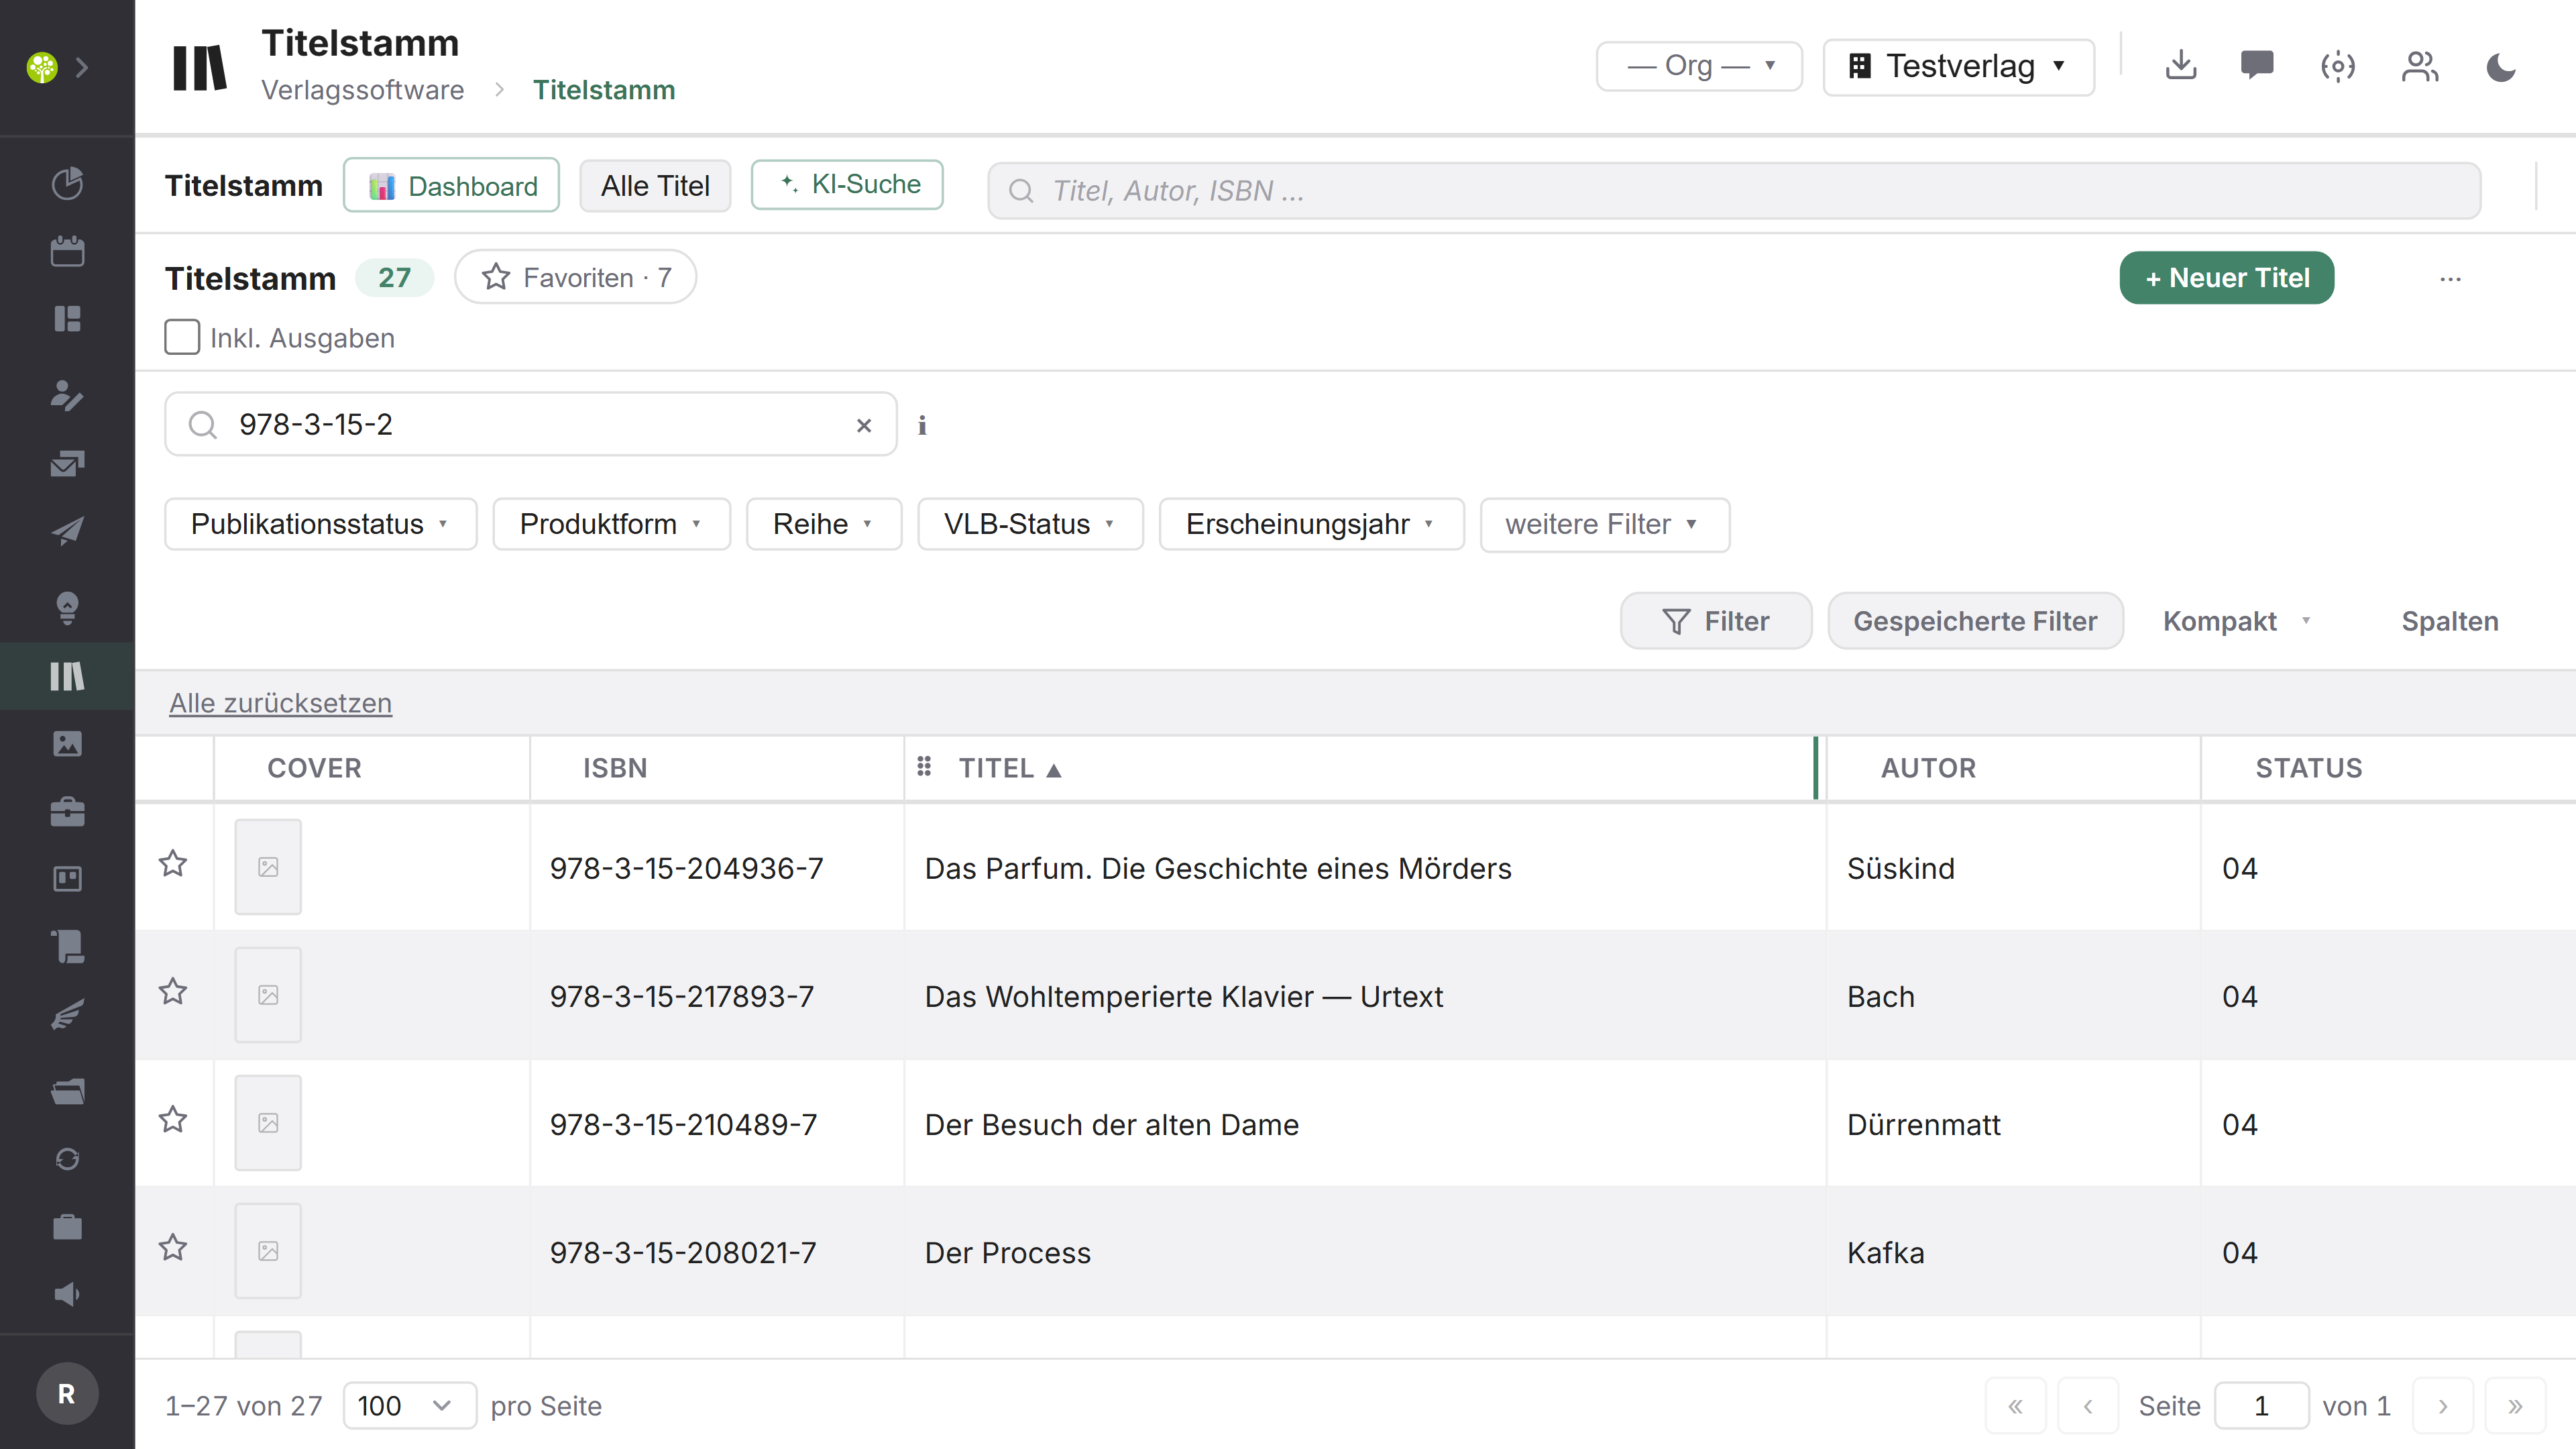Open the lightbulb ideas sidebar icon

click(67, 608)
